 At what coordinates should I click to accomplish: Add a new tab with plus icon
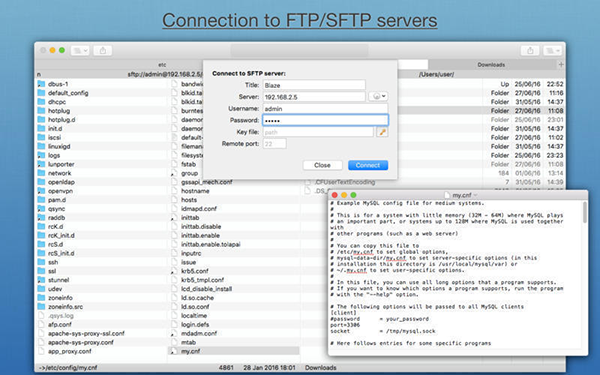(x=561, y=65)
